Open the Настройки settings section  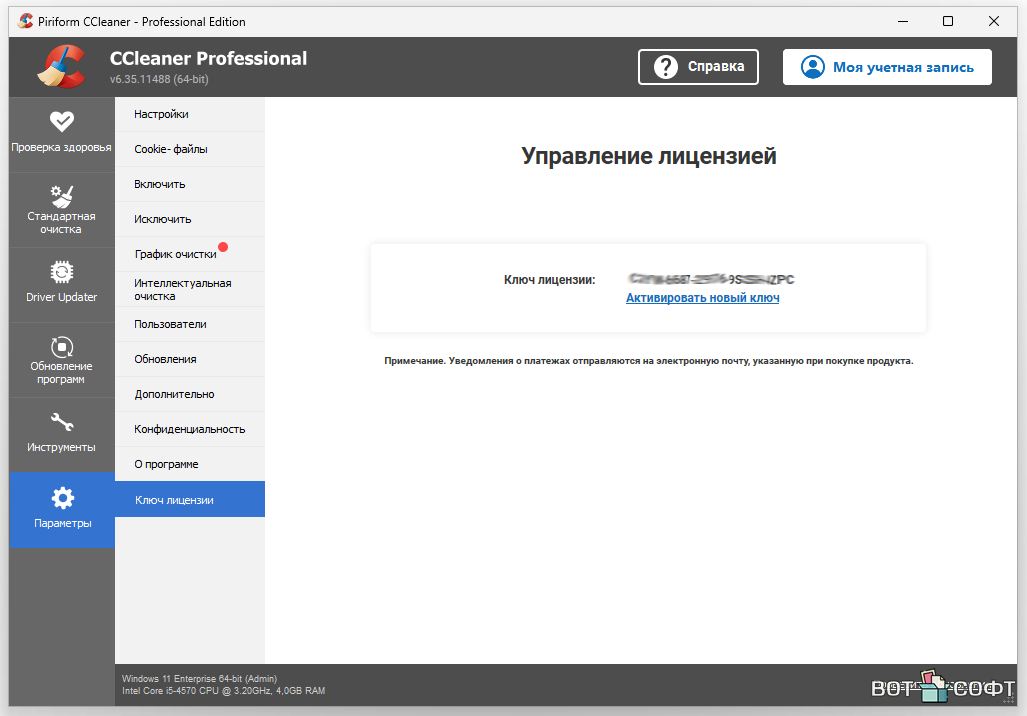(x=190, y=114)
